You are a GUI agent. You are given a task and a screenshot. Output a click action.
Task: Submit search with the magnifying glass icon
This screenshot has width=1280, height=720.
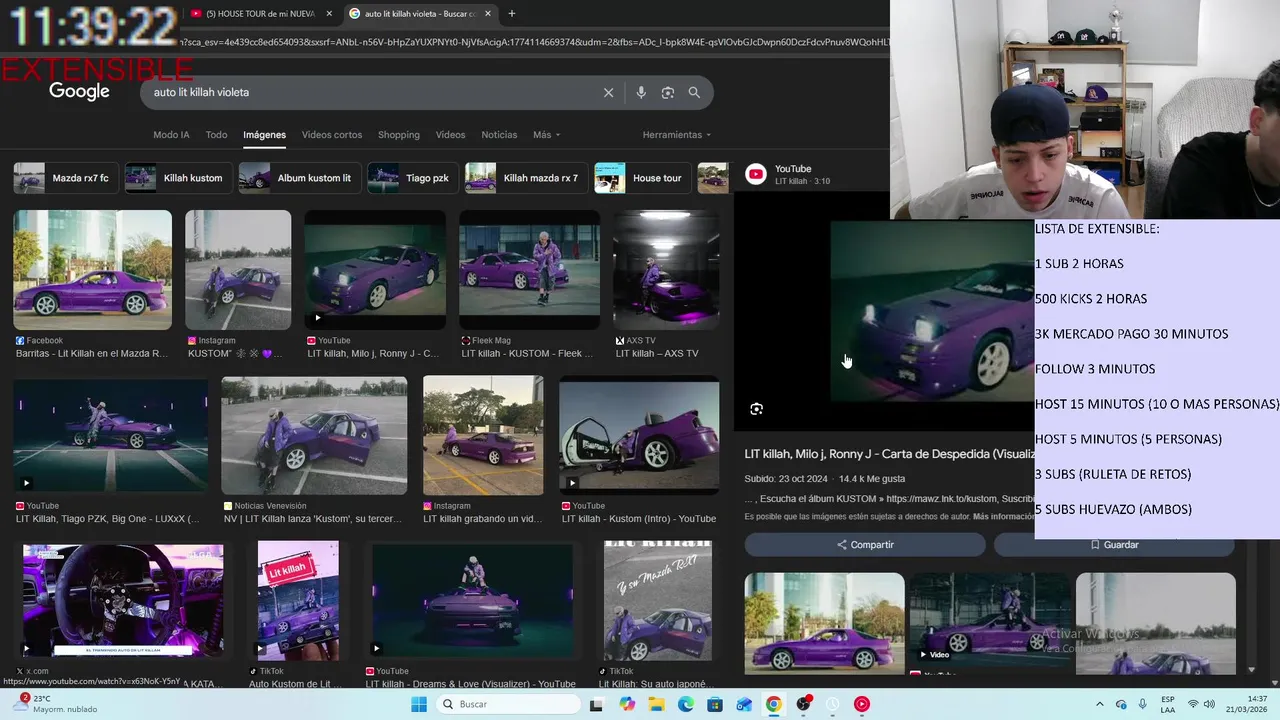[694, 92]
